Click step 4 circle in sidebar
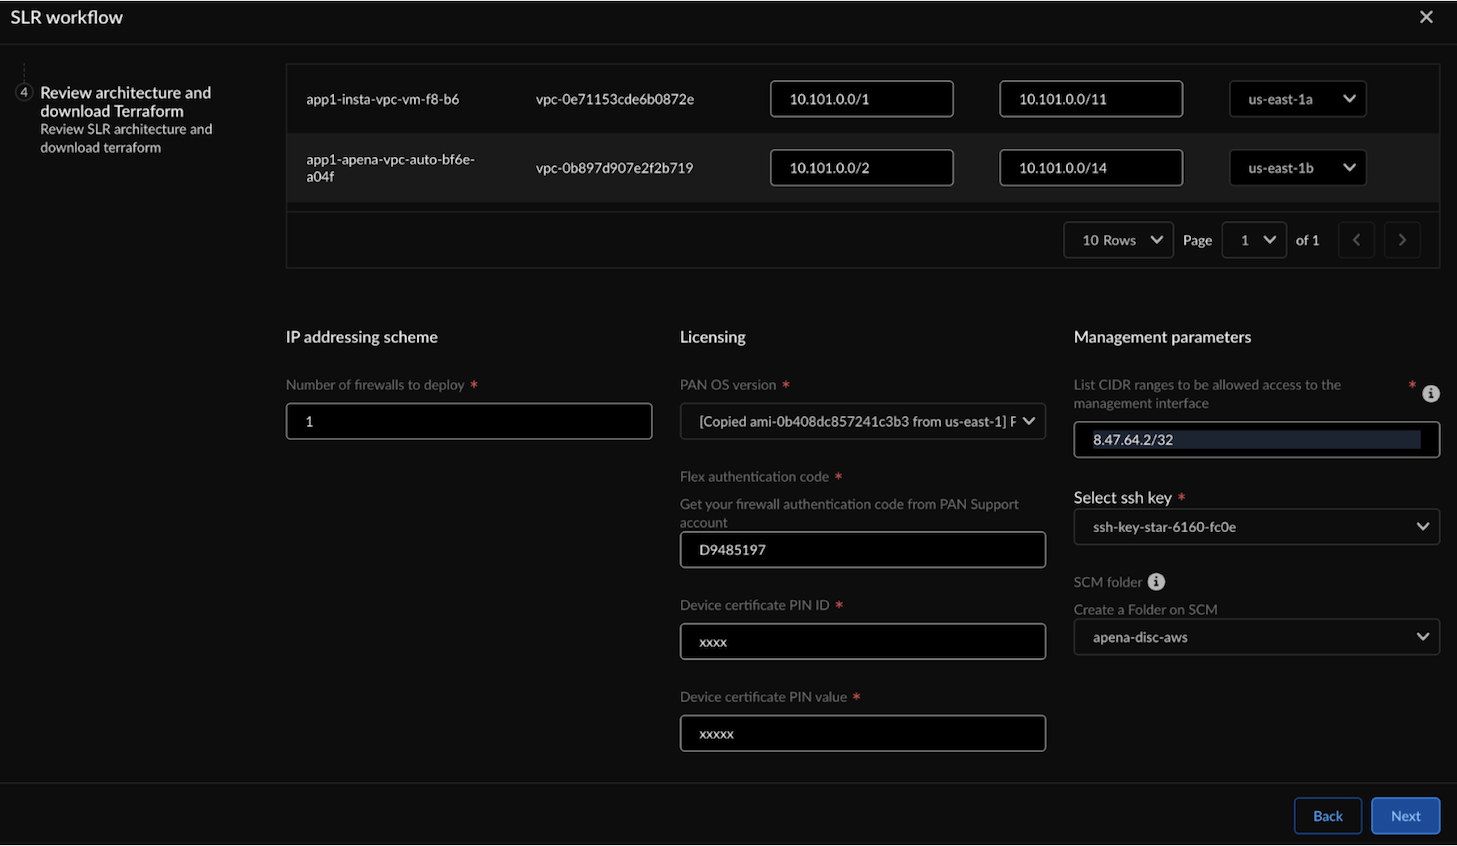The image size is (1457, 846). pyautogui.click(x=24, y=92)
